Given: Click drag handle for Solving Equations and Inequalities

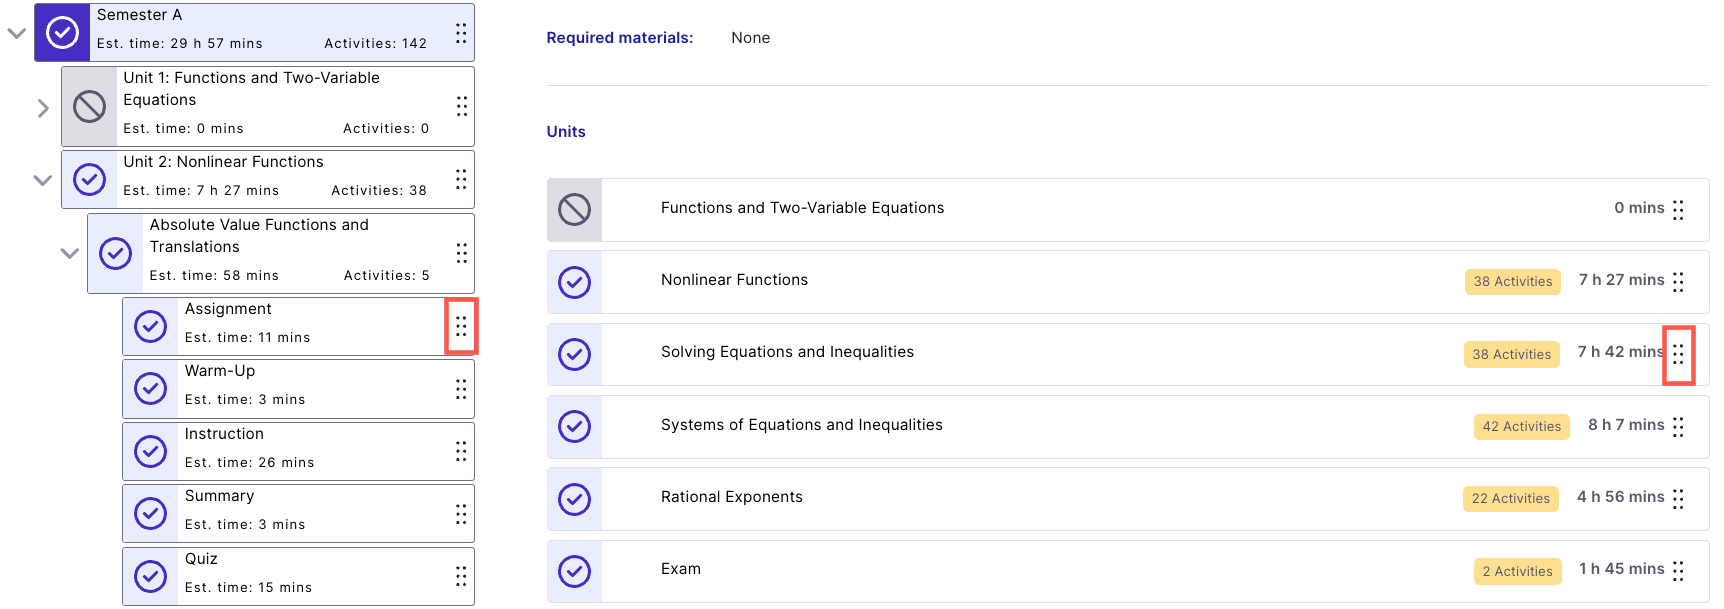Looking at the screenshot, I should point(1678,354).
